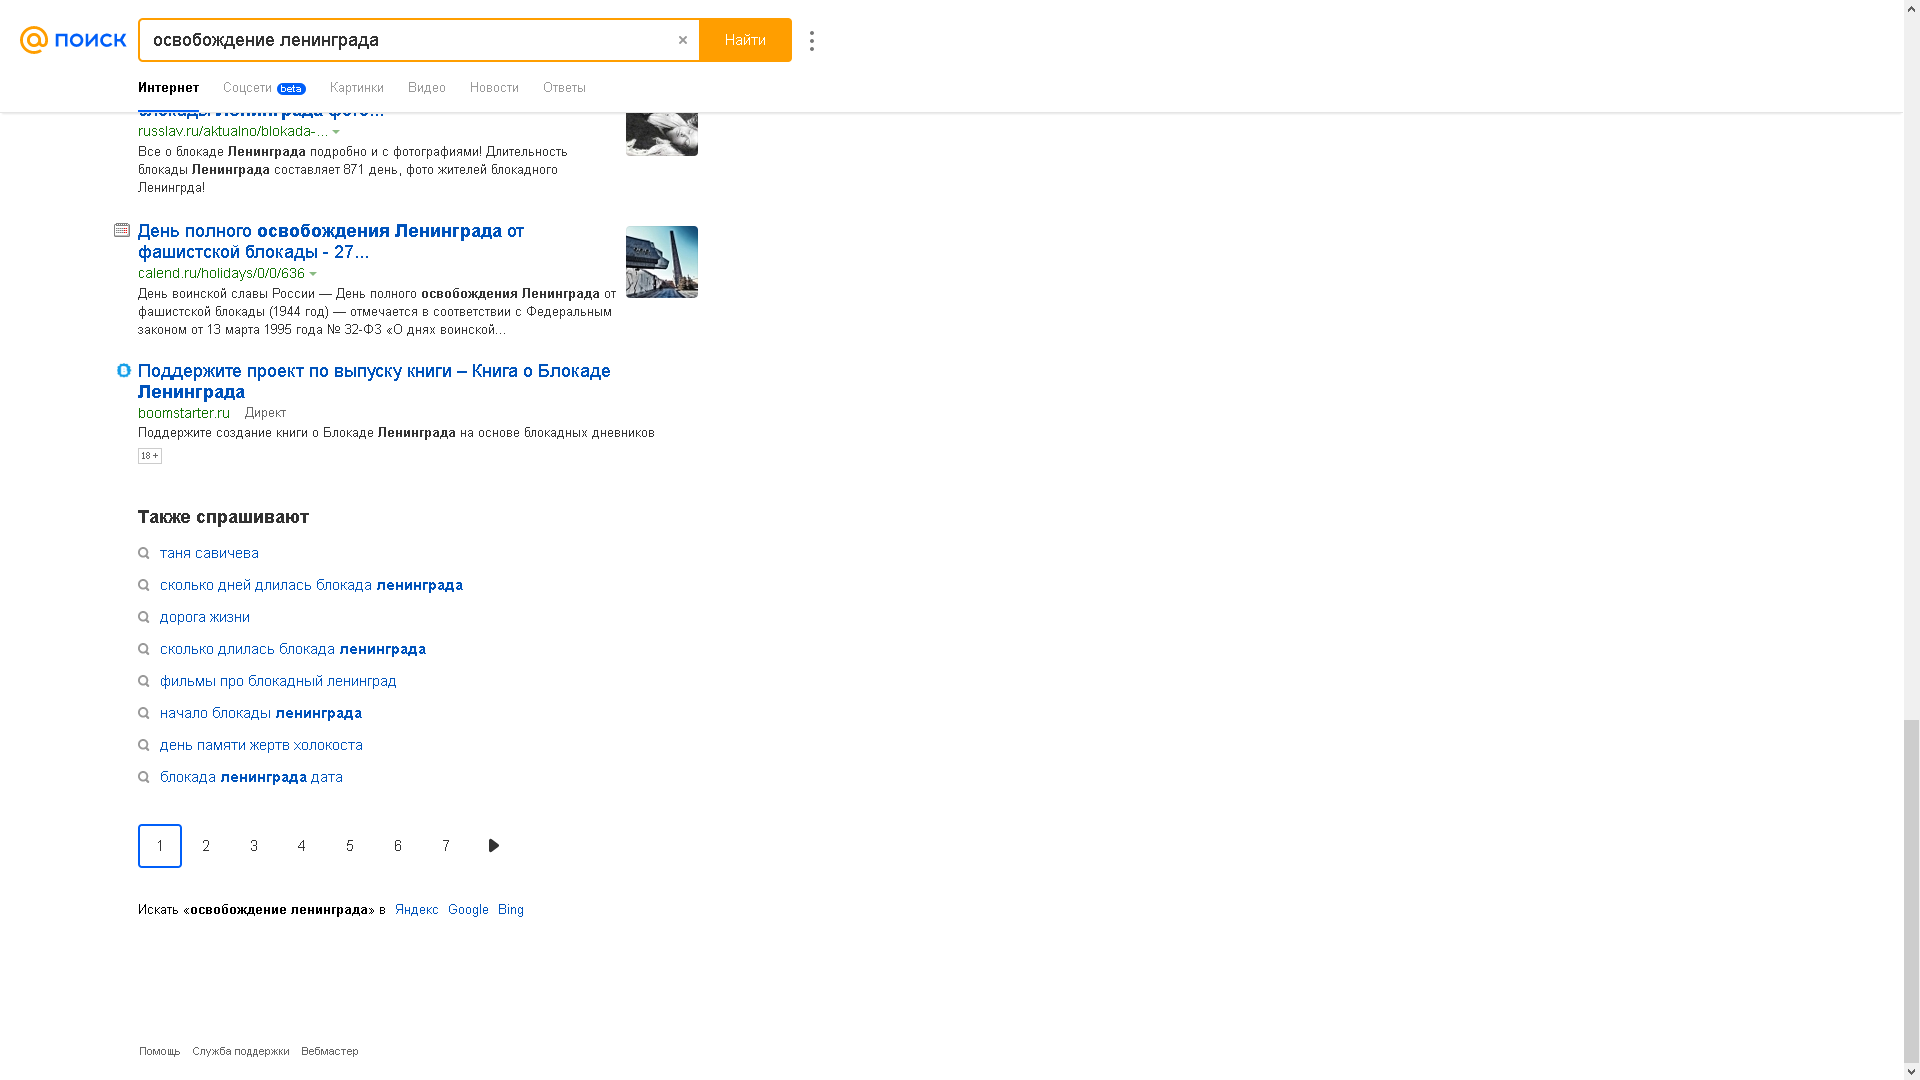1920x1080 pixels.
Task: Open the three-dot options menu
Action: [812, 41]
